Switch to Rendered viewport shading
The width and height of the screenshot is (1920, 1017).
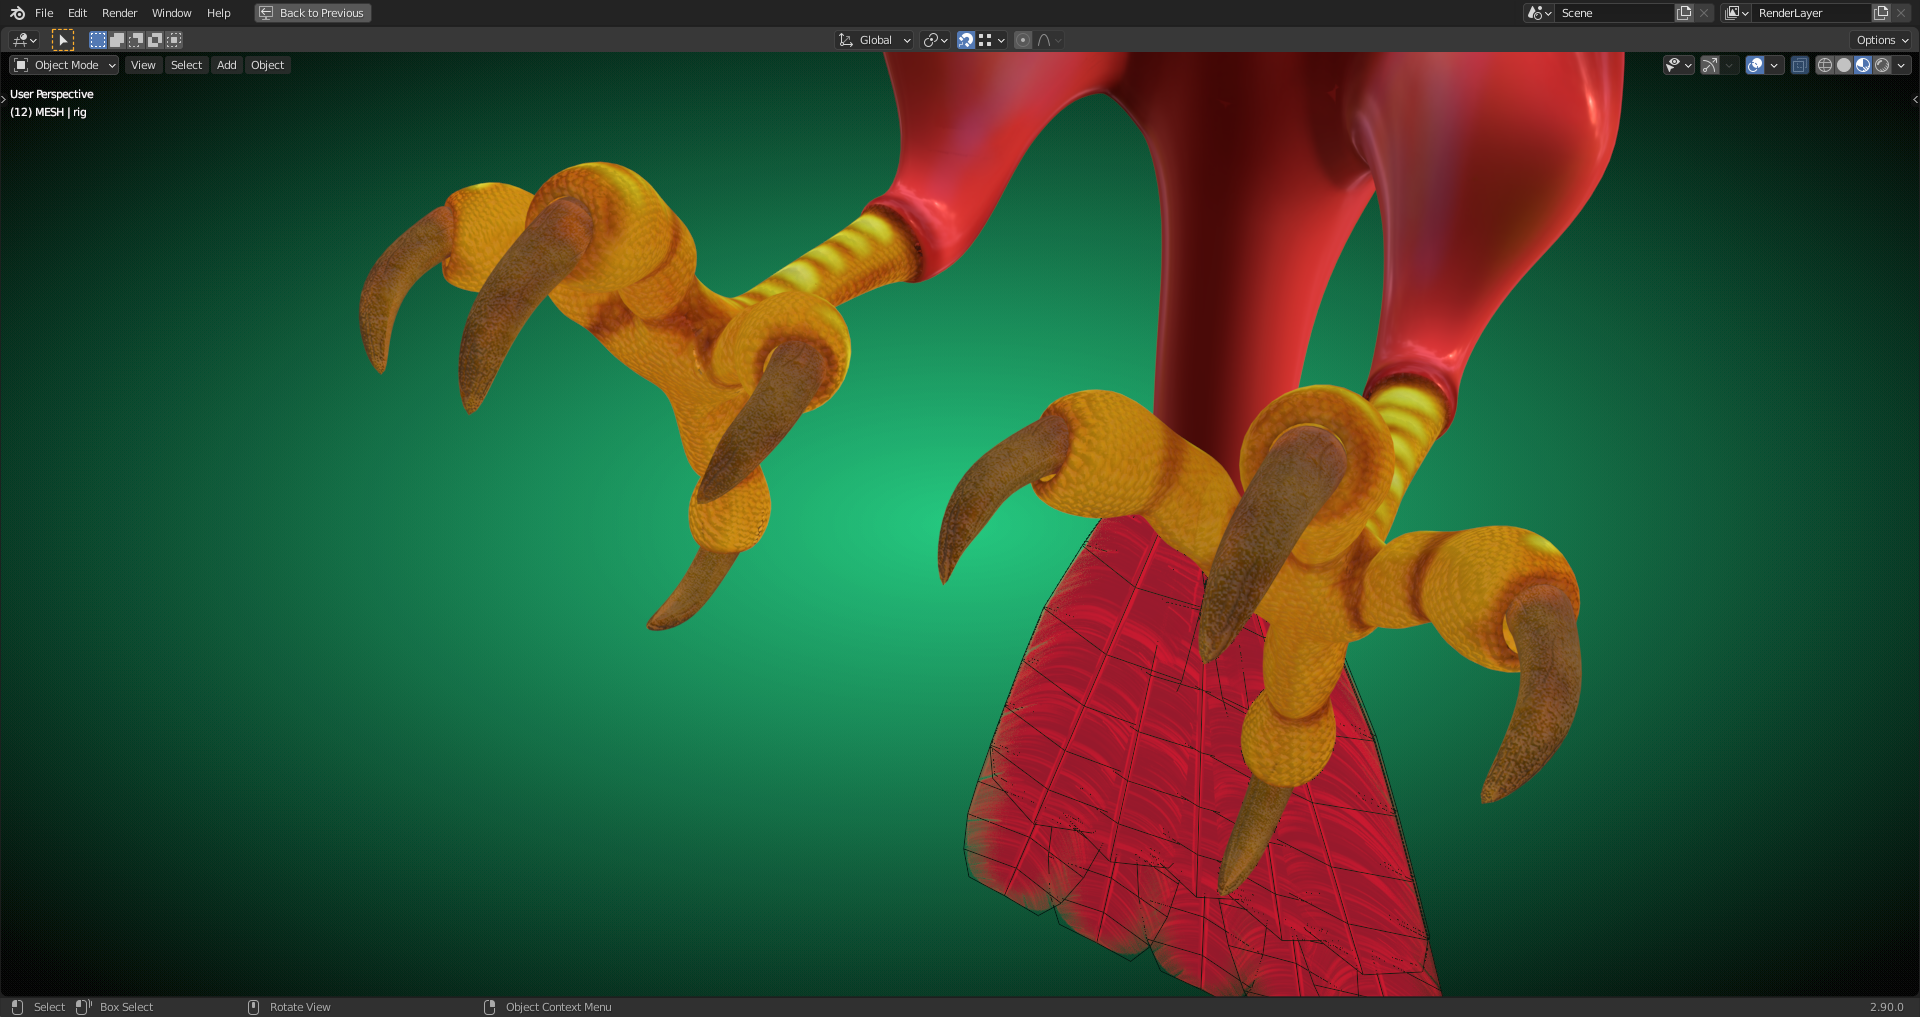point(1882,65)
